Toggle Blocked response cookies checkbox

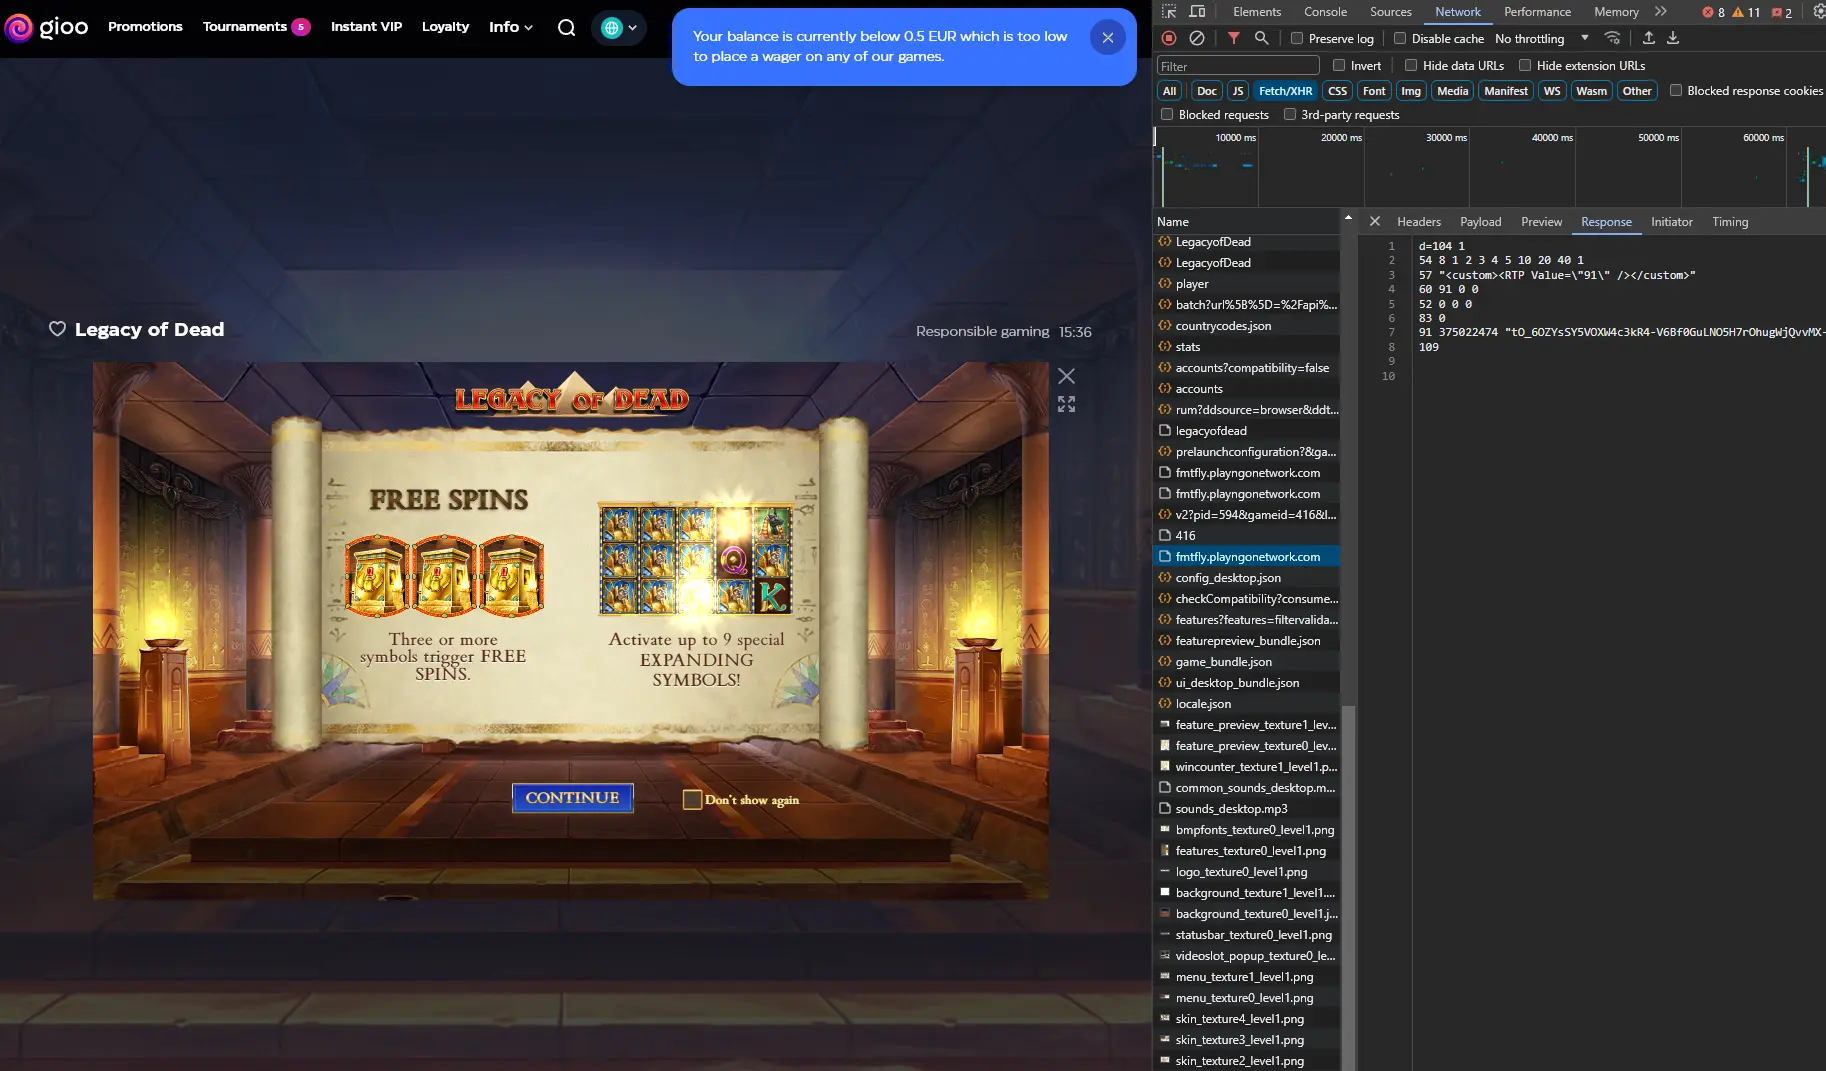pyautogui.click(x=1676, y=90)
